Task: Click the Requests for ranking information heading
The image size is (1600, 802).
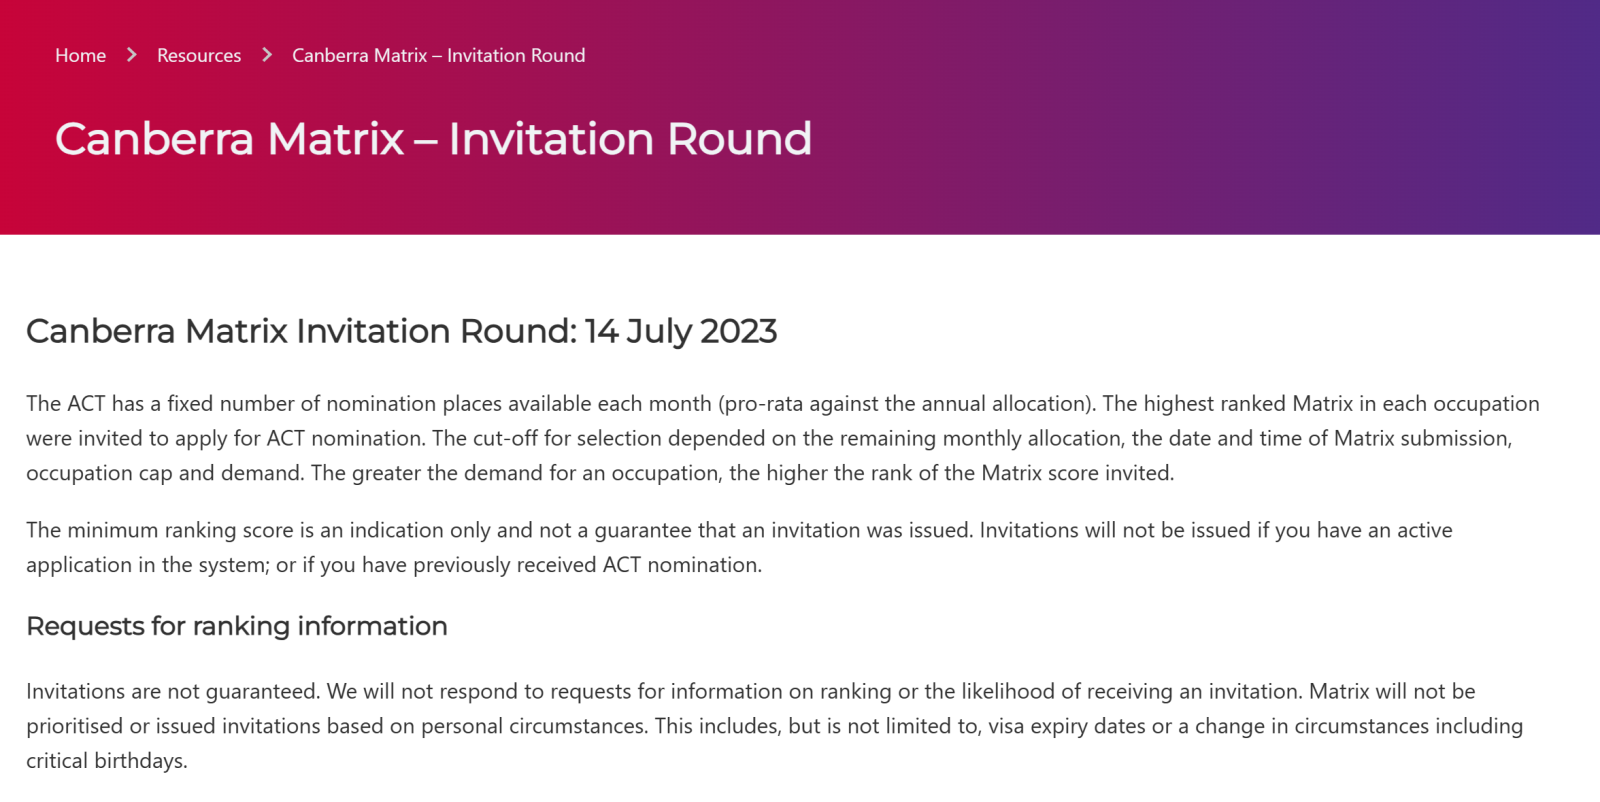Action: coord(237,626)
